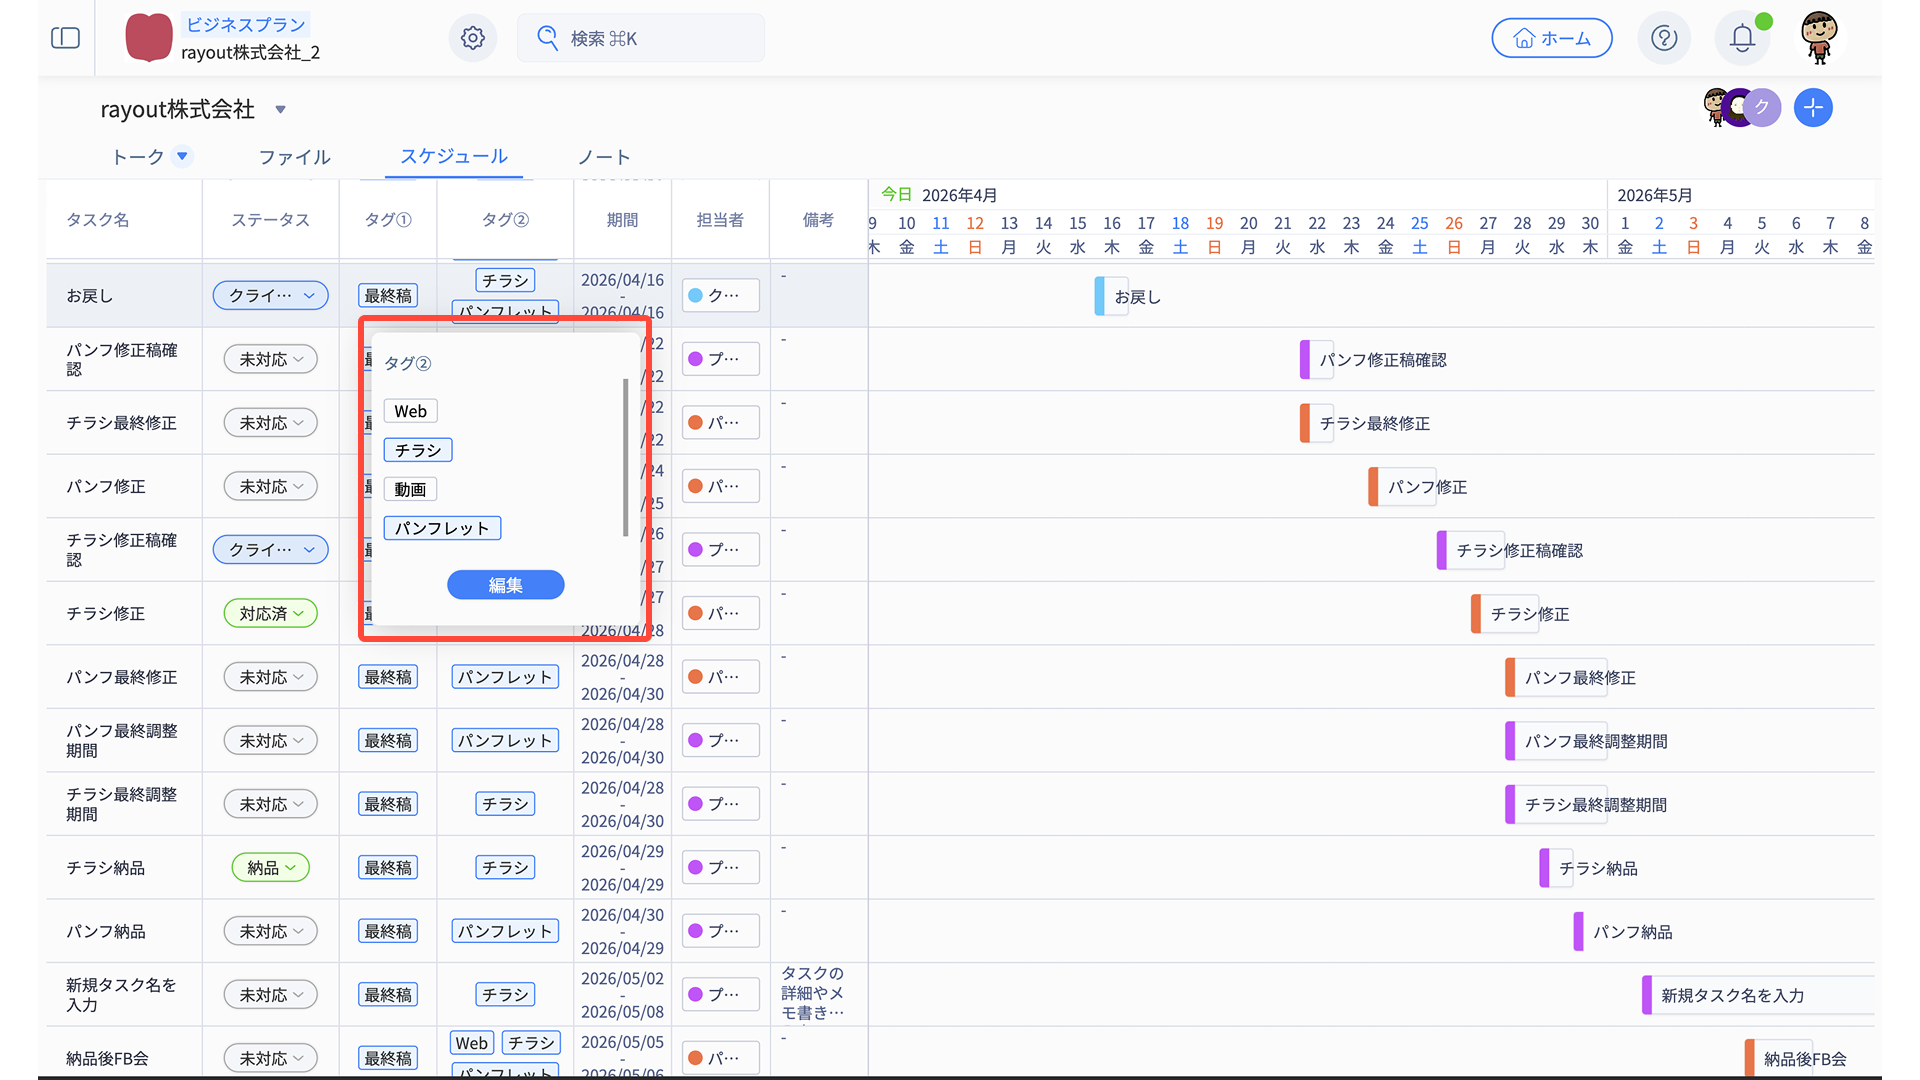Open settings gear icon
The height and width of the screenshot is (1080, 1920).
click(473, 38)
